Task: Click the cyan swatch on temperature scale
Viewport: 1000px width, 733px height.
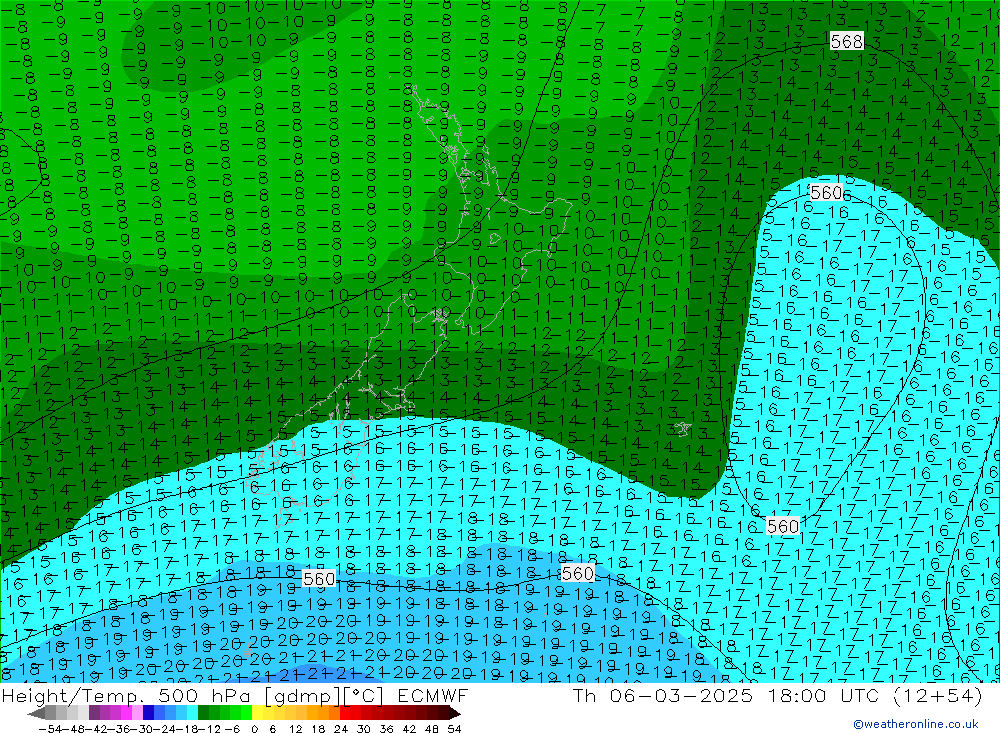Action: [192, 713]
